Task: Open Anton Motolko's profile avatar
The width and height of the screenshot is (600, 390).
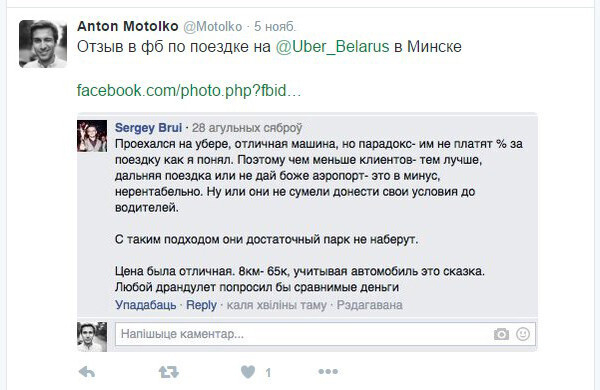Action: click(43, 44)
